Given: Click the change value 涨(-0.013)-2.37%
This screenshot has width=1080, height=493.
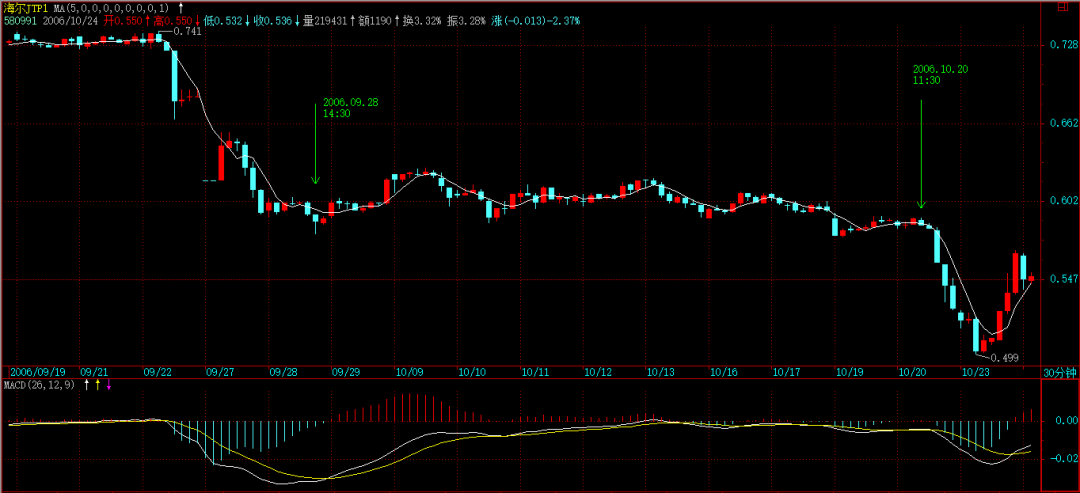Looking at the screenshot, I should point(536,21).
